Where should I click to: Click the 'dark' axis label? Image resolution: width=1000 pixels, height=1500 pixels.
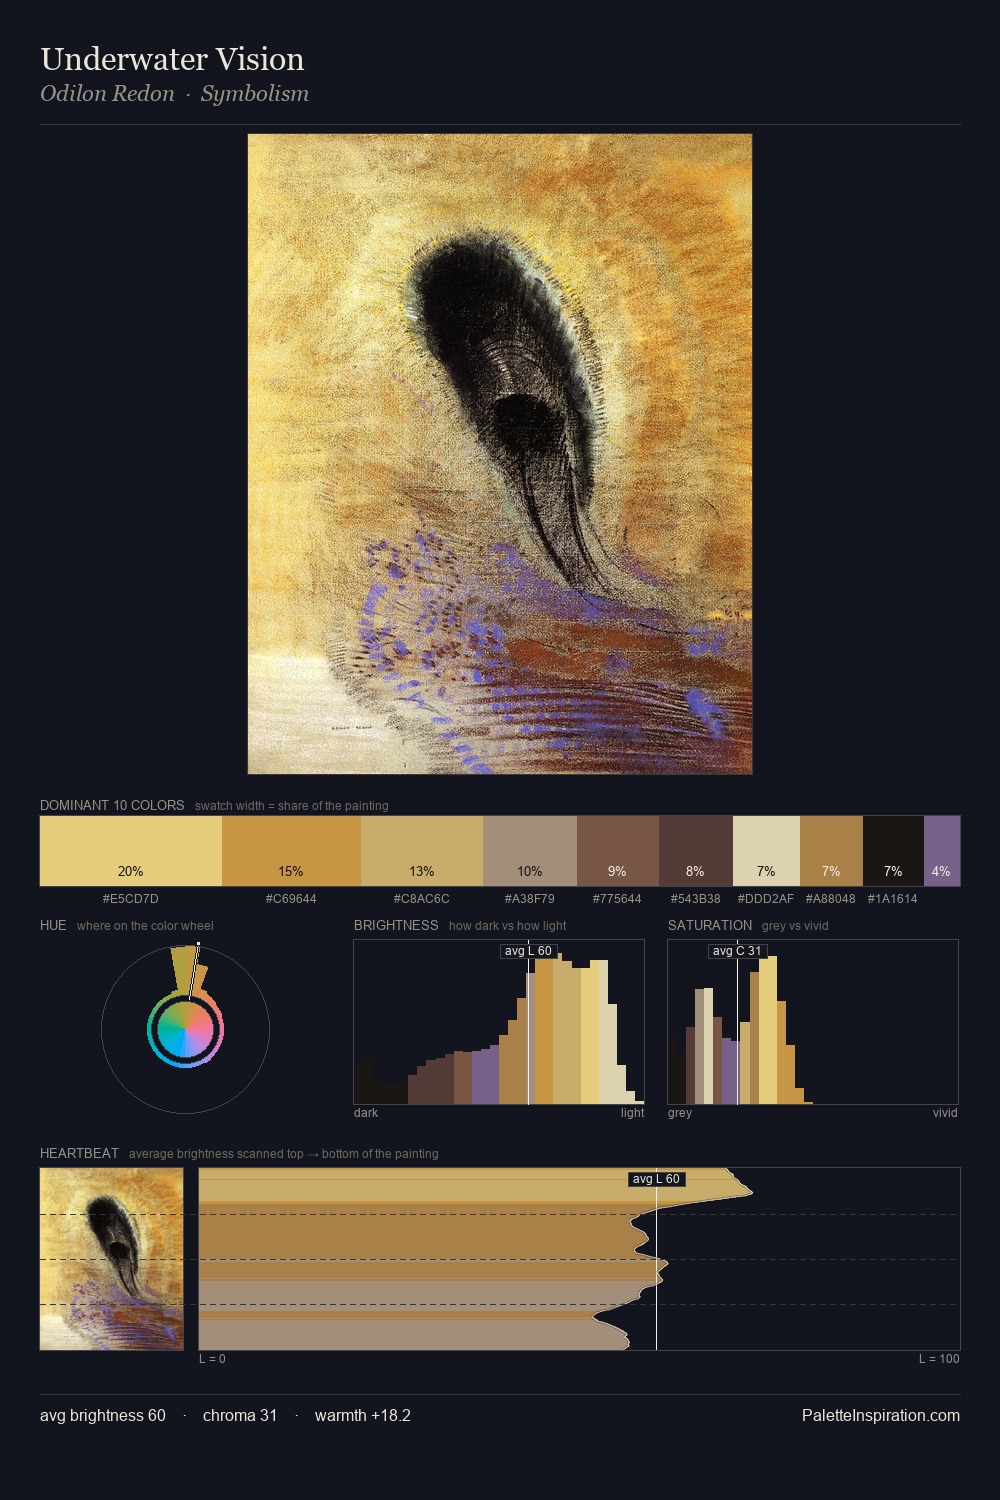[366, 1113]
